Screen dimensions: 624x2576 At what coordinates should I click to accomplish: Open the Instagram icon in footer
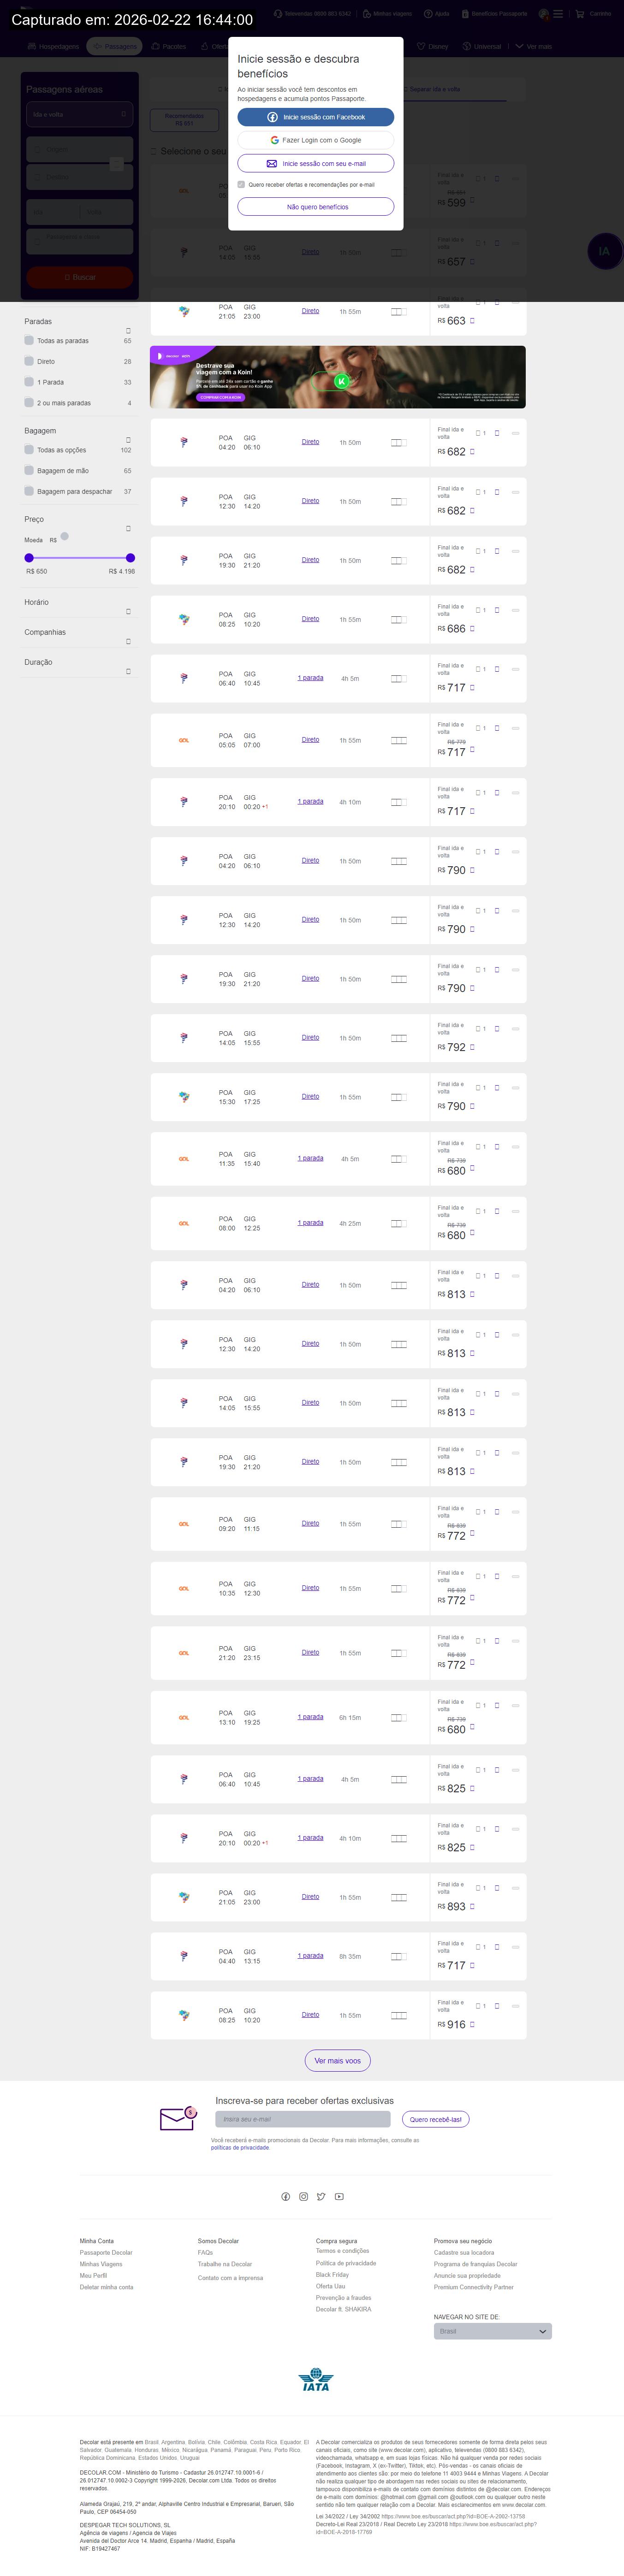[x=304, y=2197]
